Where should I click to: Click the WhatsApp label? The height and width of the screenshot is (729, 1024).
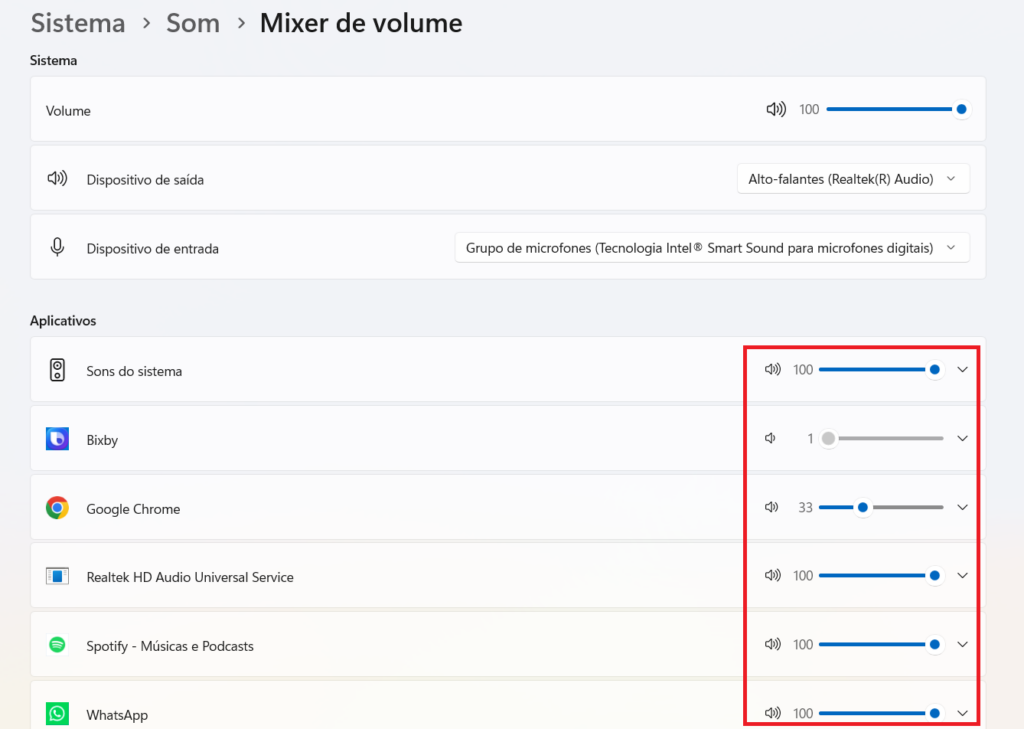117,715
